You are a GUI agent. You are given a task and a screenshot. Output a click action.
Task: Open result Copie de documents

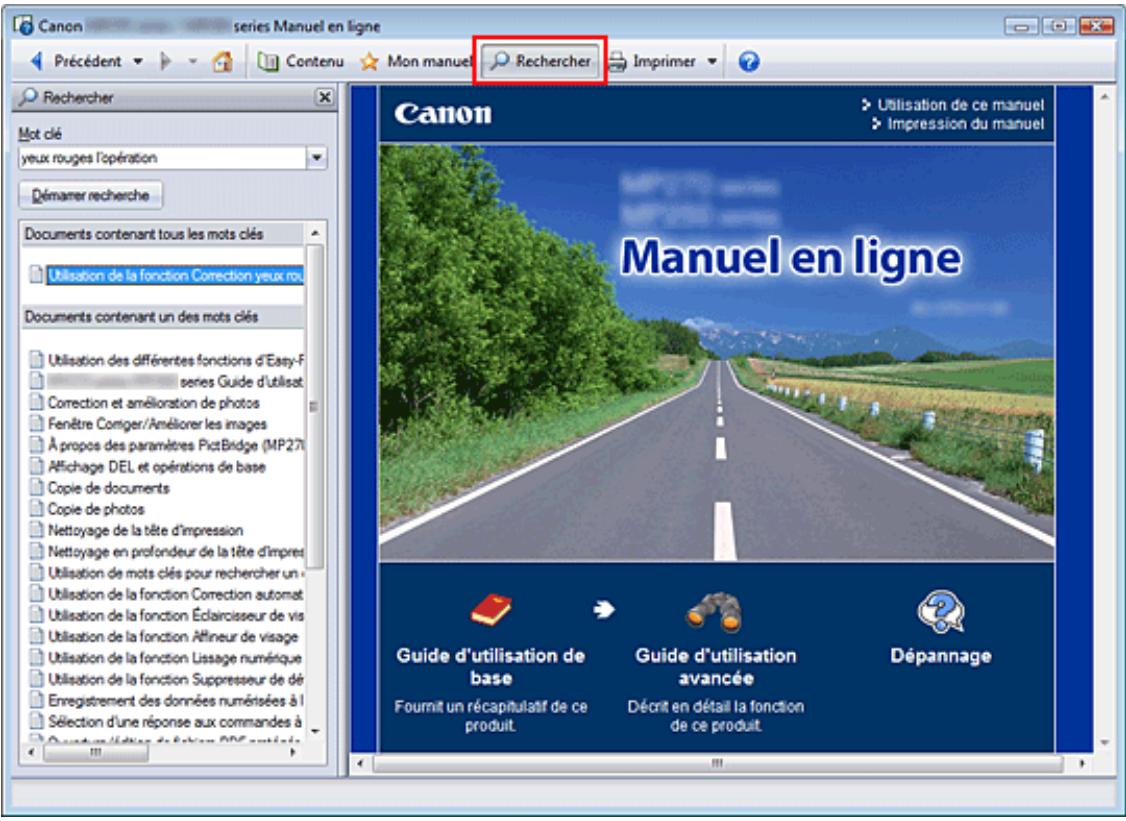(108, 488)
